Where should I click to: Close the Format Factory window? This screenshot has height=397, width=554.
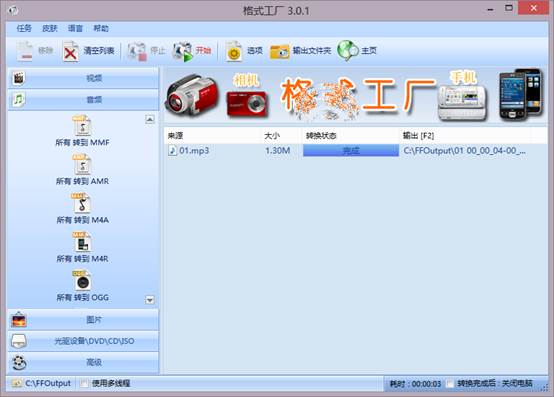point(534,8)
